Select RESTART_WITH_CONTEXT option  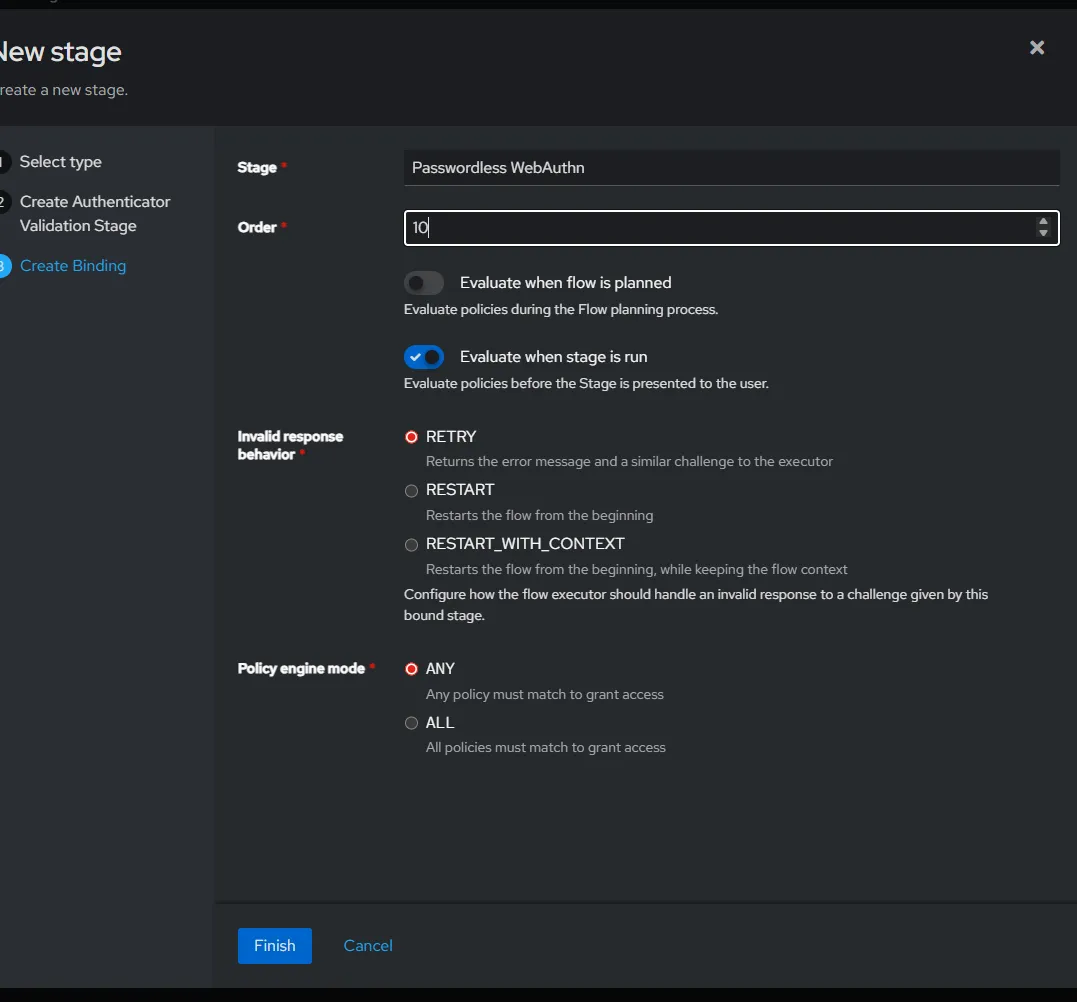point(411,545)
